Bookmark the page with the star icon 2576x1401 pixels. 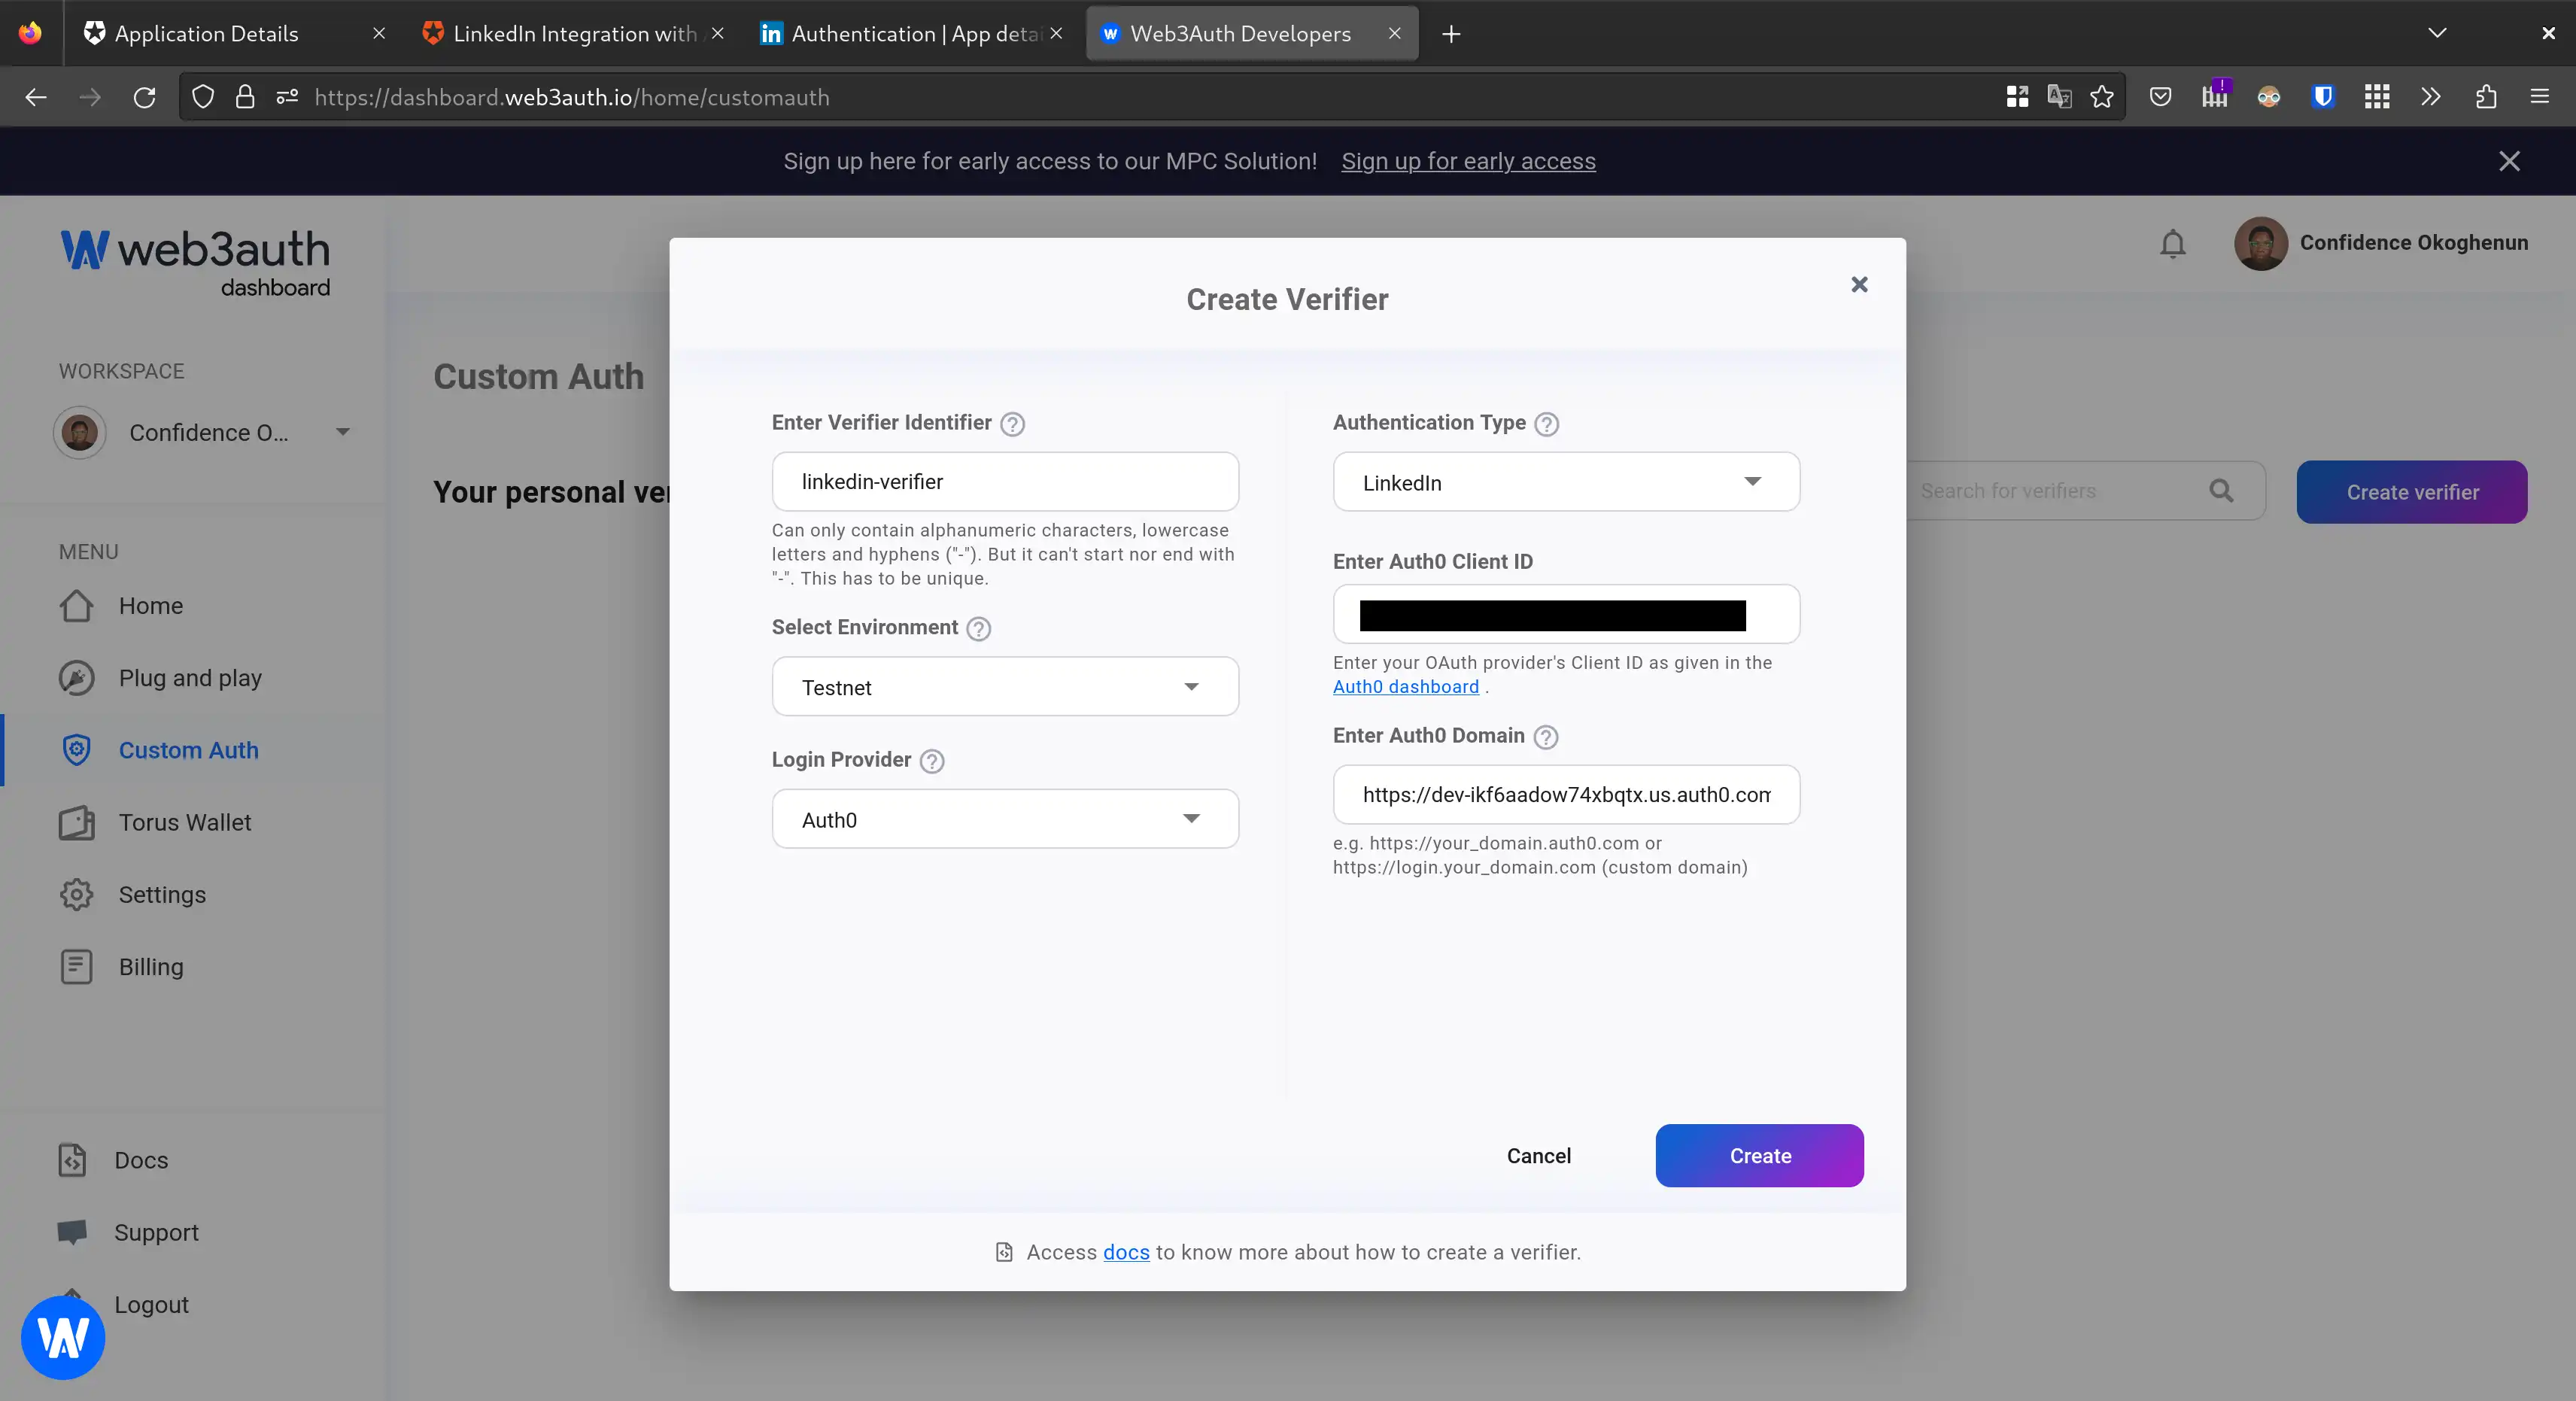point(2101,97)
